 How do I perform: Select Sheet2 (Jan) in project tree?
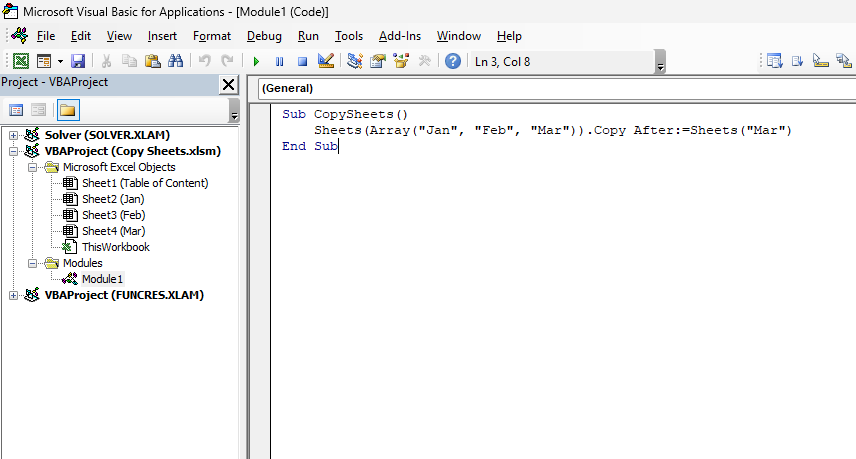click(x=113, y=199)
